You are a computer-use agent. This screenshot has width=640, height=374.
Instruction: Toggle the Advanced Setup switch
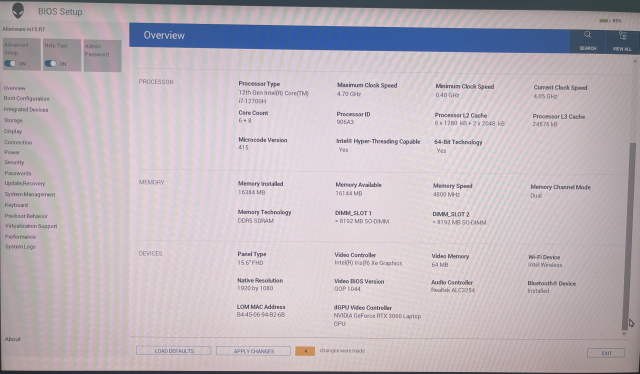pyautogui.click(x=10, y=64)
